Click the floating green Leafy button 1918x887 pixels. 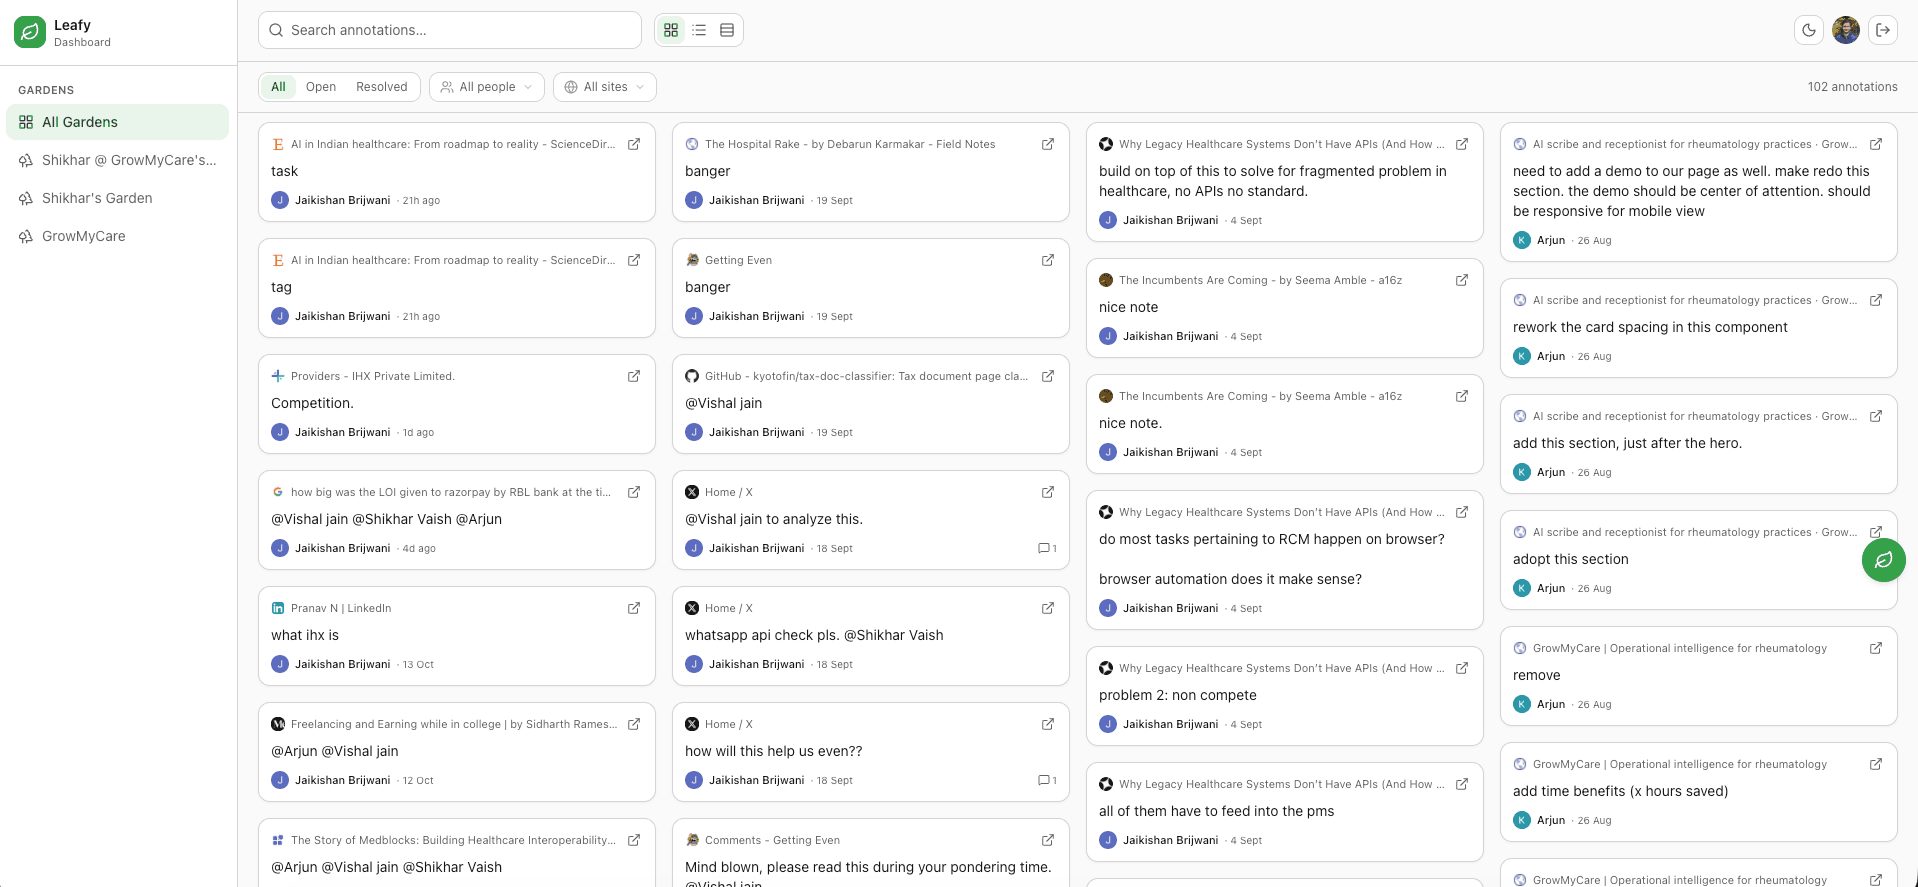point(1884,560)
